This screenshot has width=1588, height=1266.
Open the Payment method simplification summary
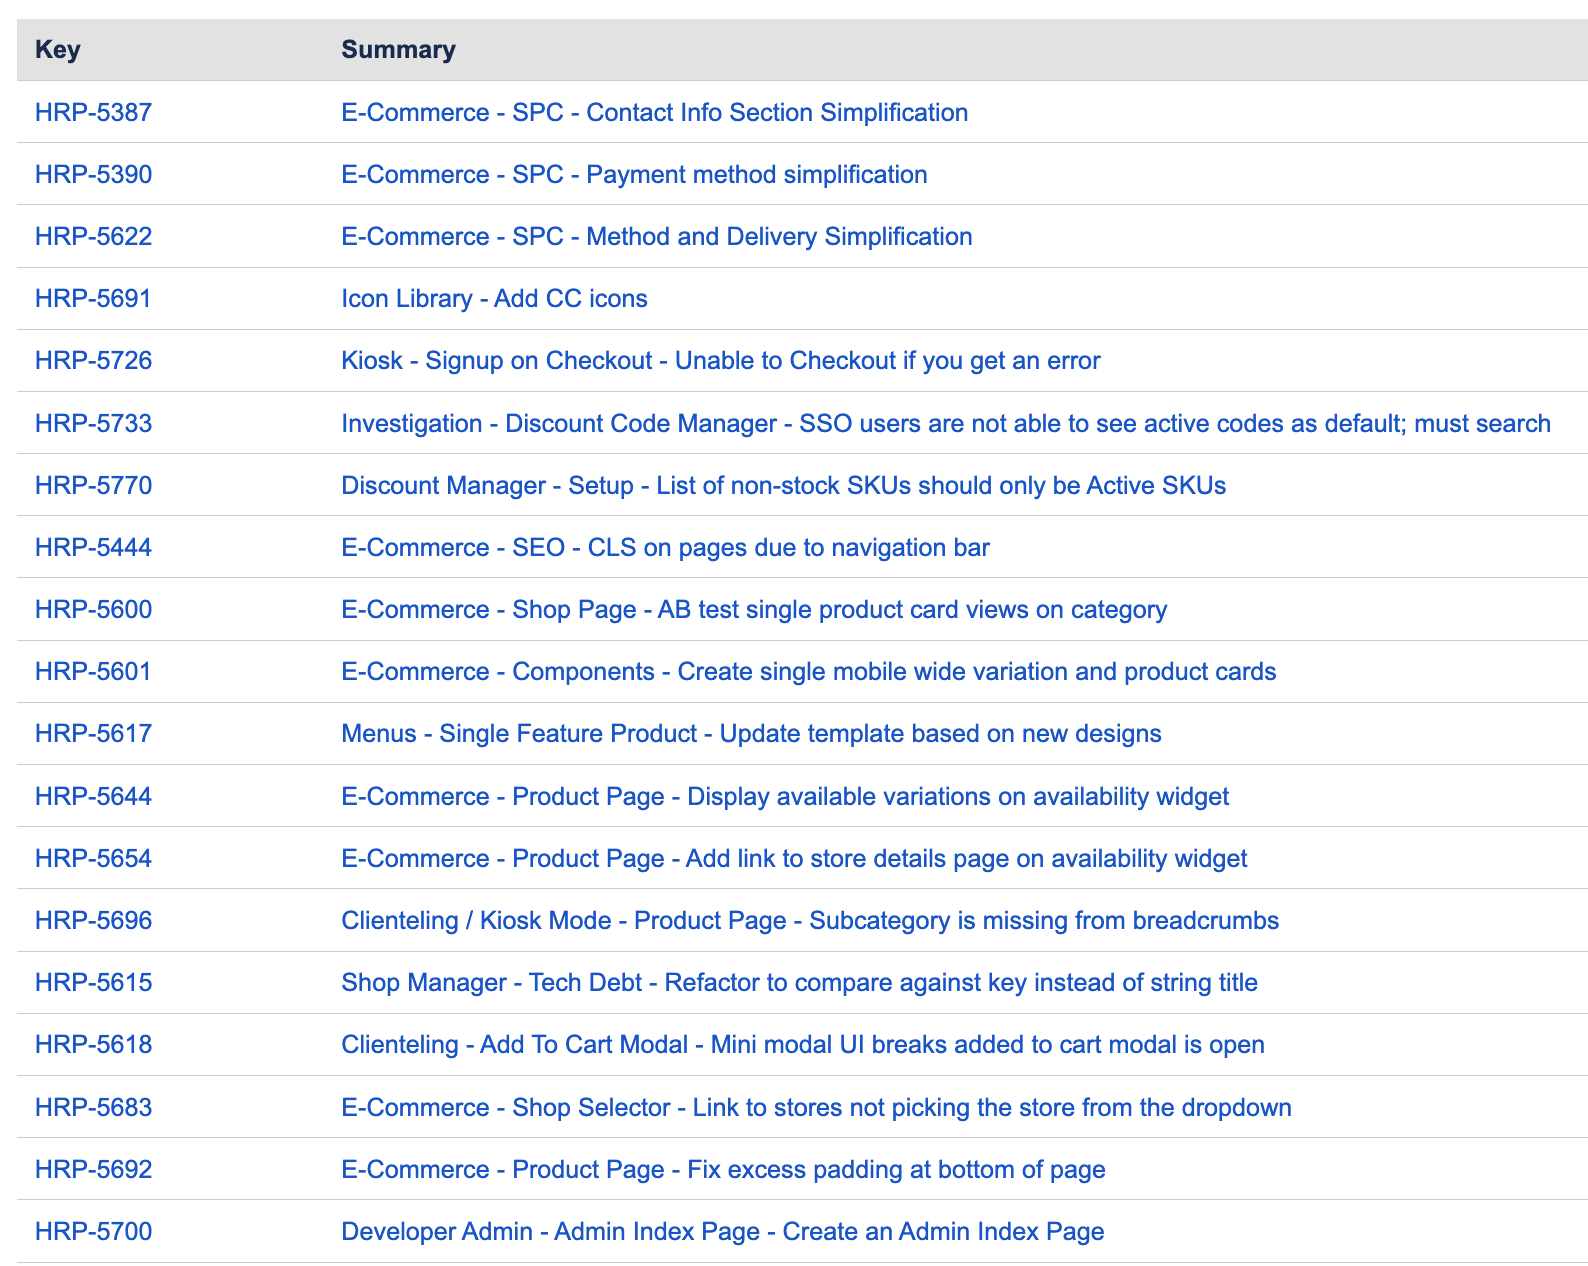tap(634, 174)
